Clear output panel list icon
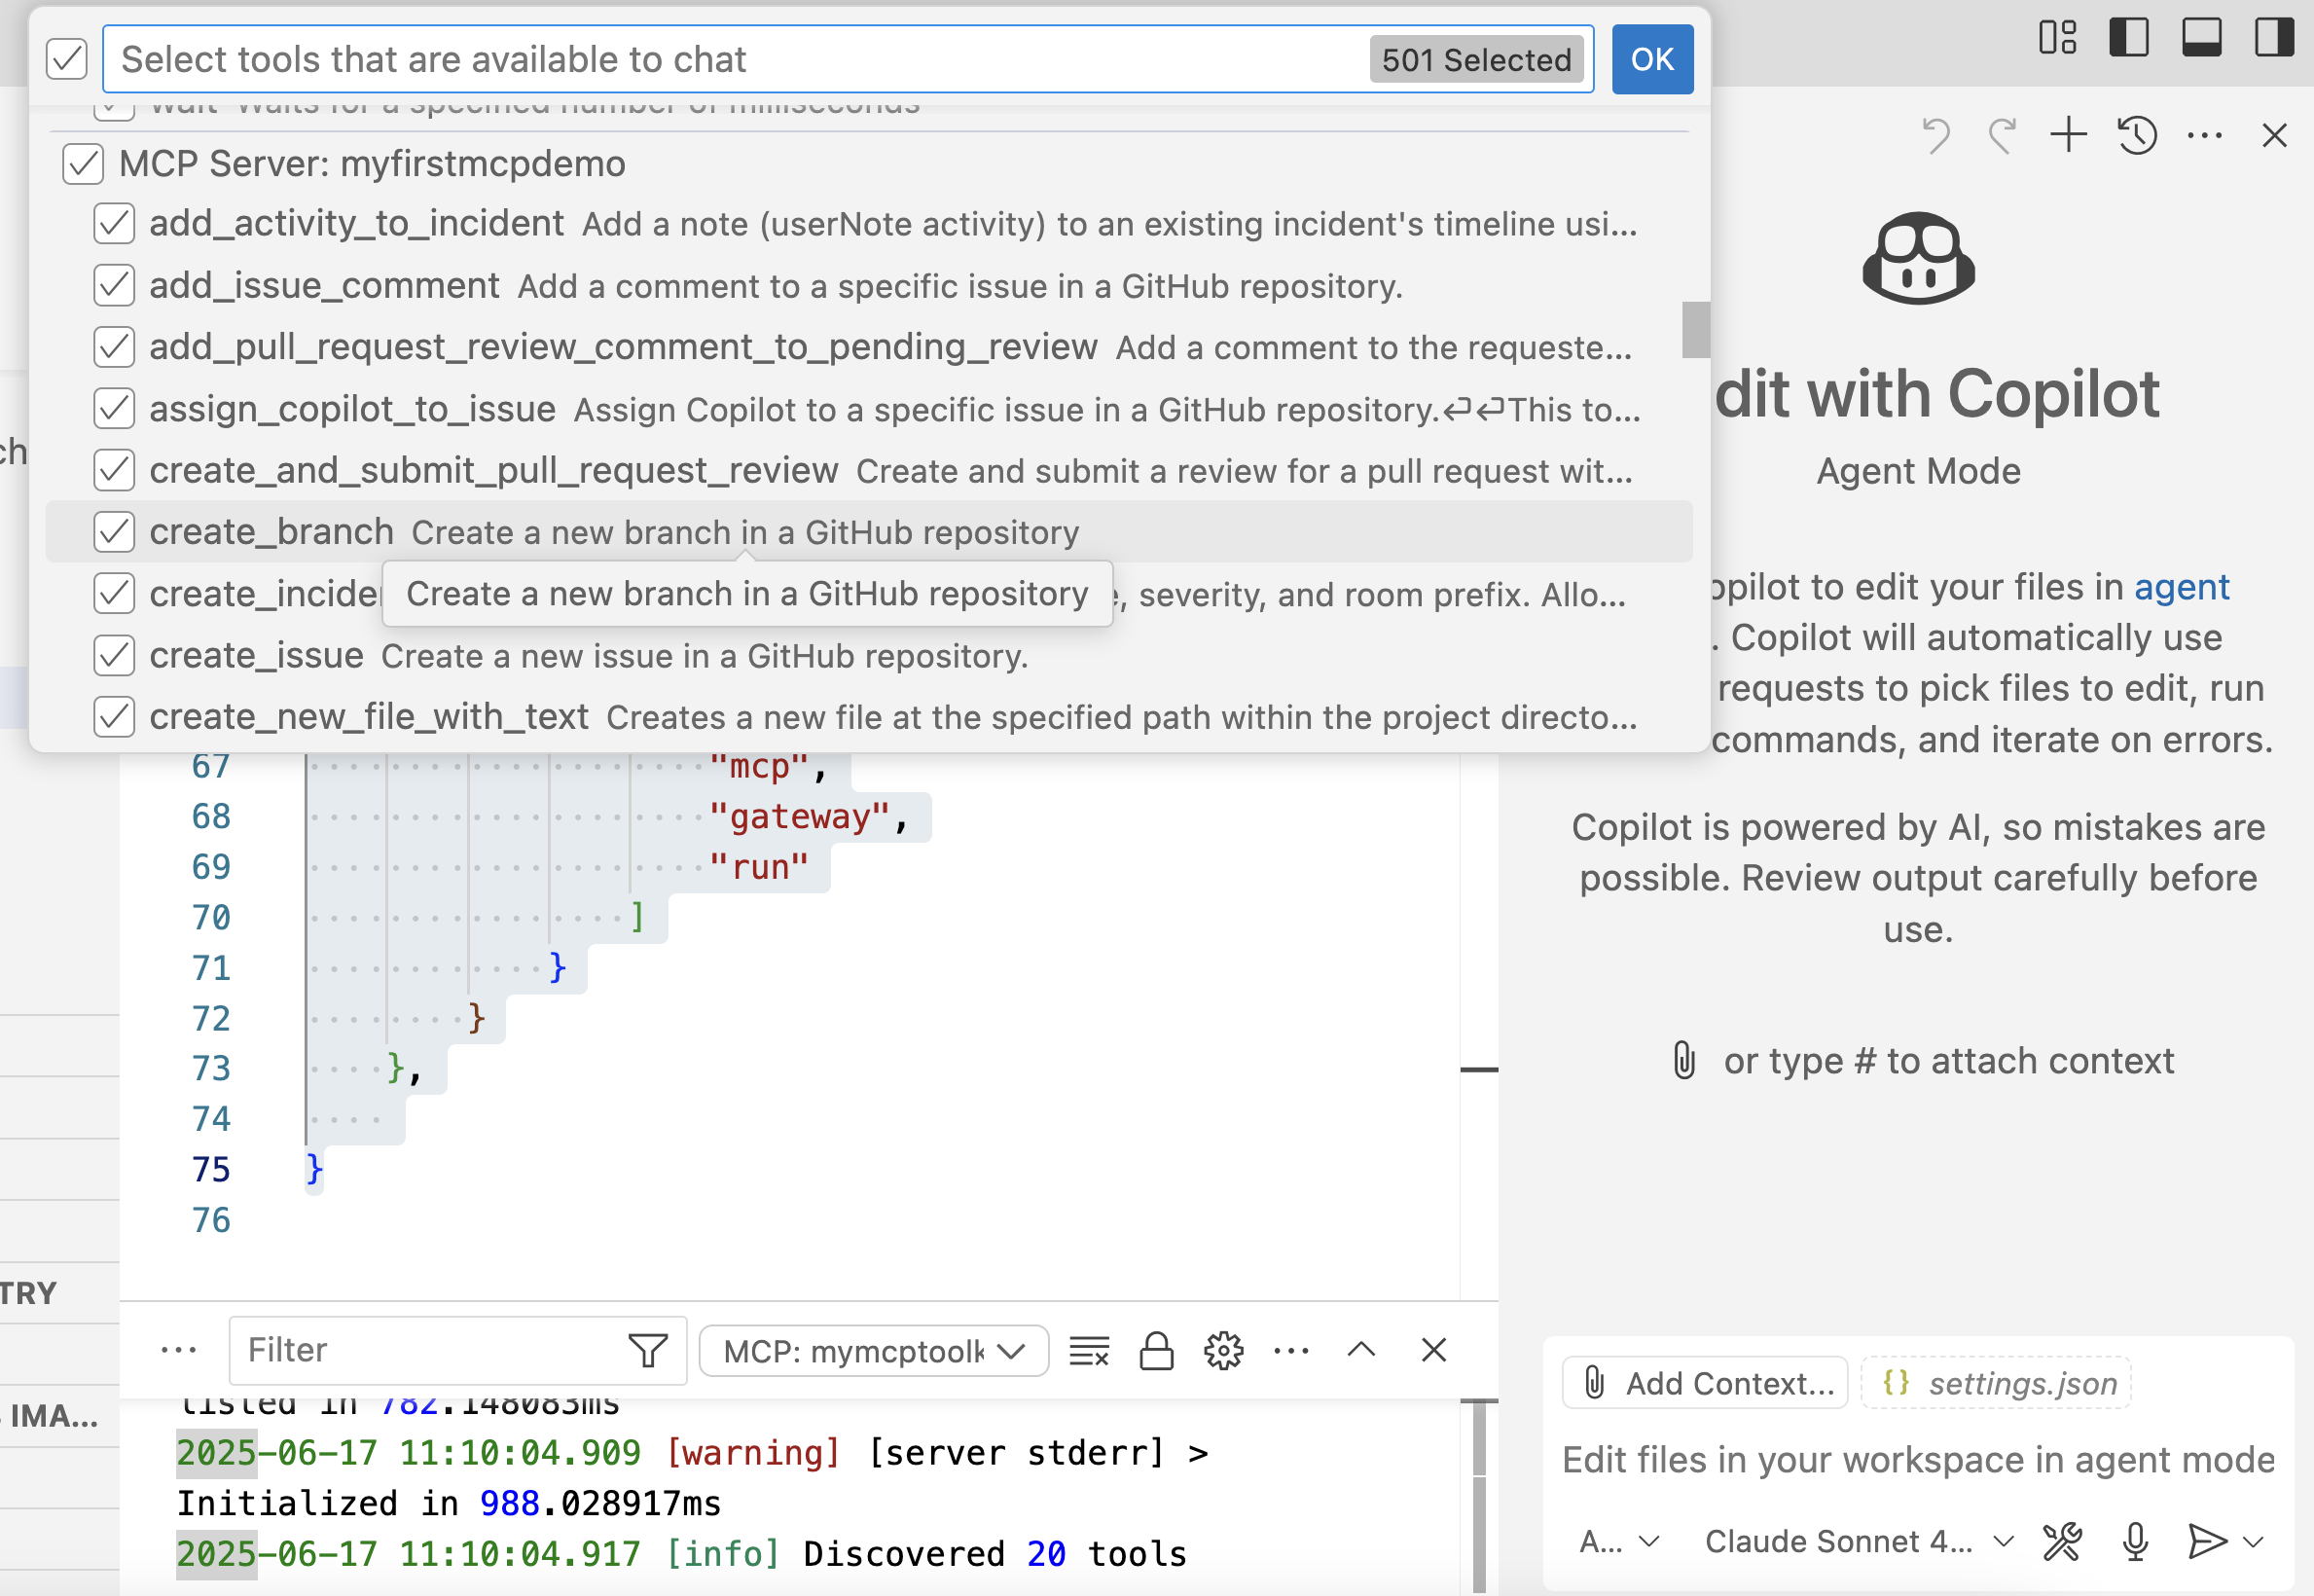 point(1089,1351)
